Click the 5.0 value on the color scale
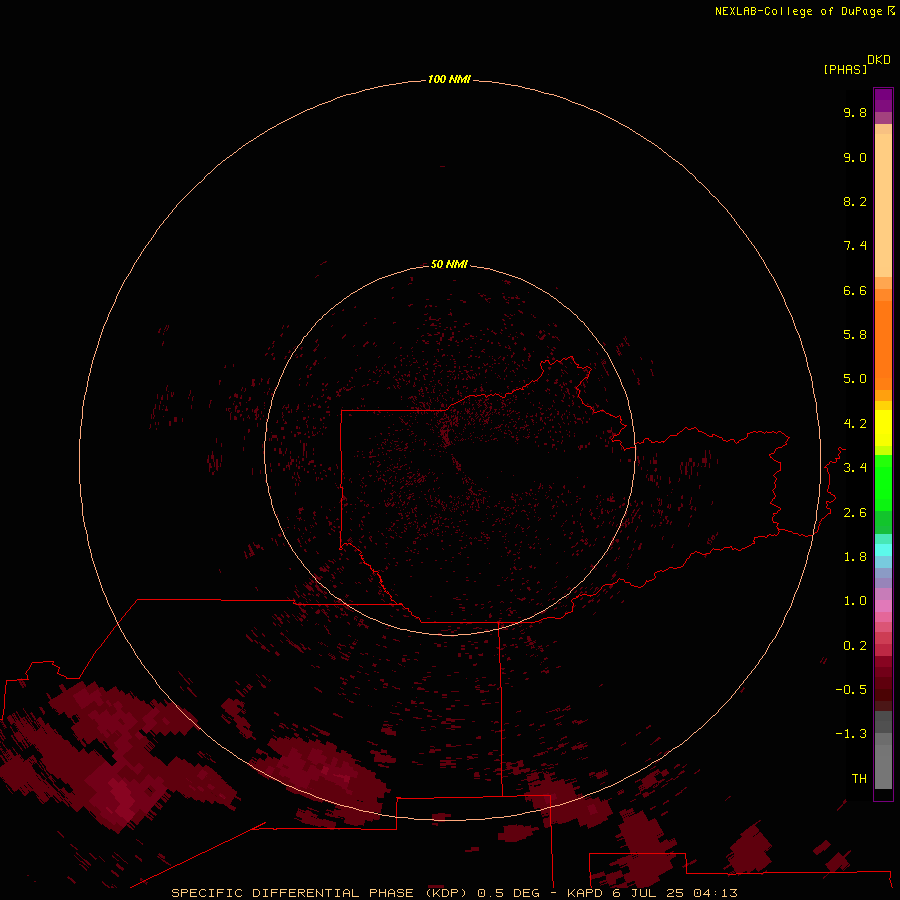This screenshot has height=900, width=900. [855, 379]
